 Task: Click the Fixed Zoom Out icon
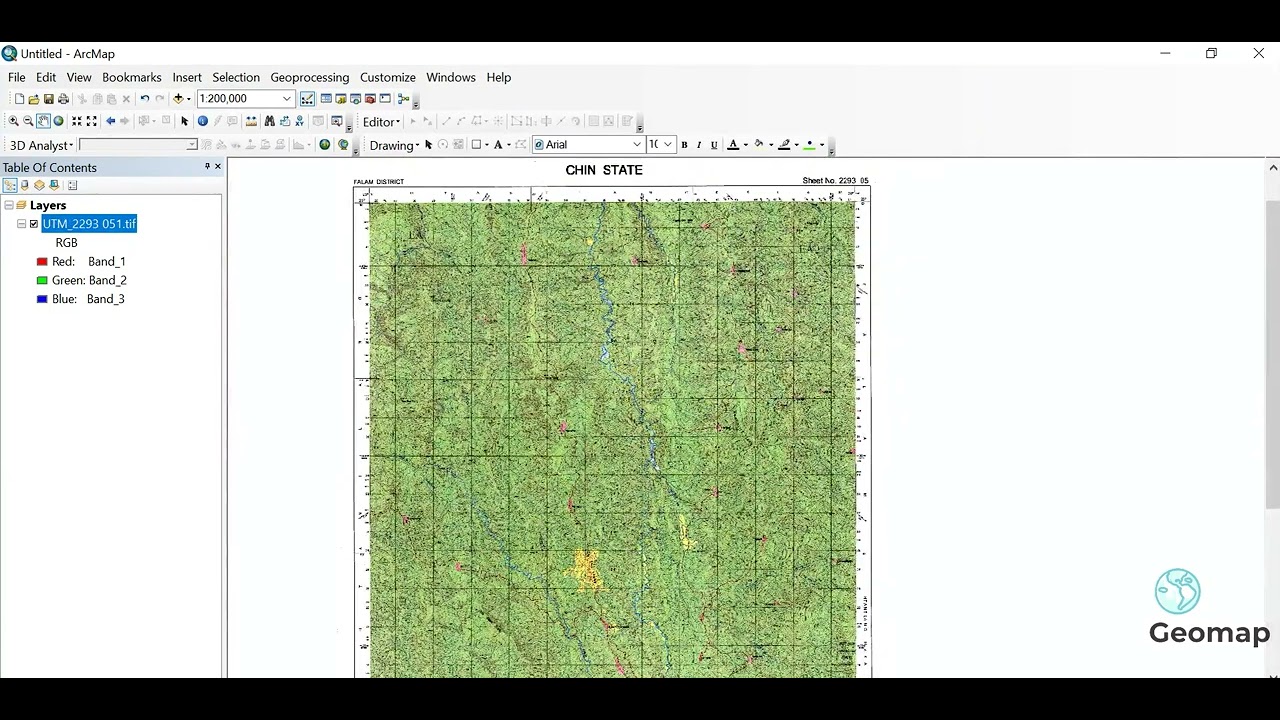coord(92,121)
